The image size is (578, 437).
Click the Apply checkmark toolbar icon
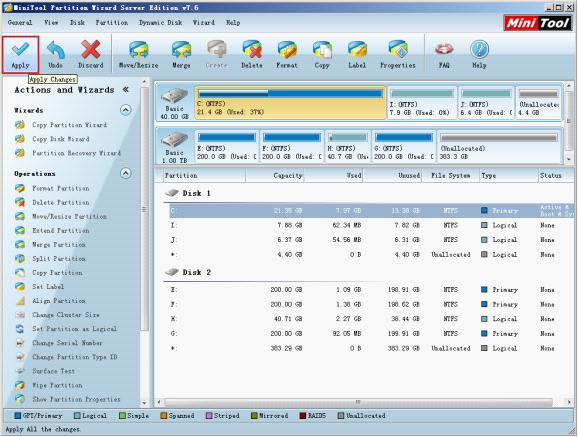tap(20, 50)
